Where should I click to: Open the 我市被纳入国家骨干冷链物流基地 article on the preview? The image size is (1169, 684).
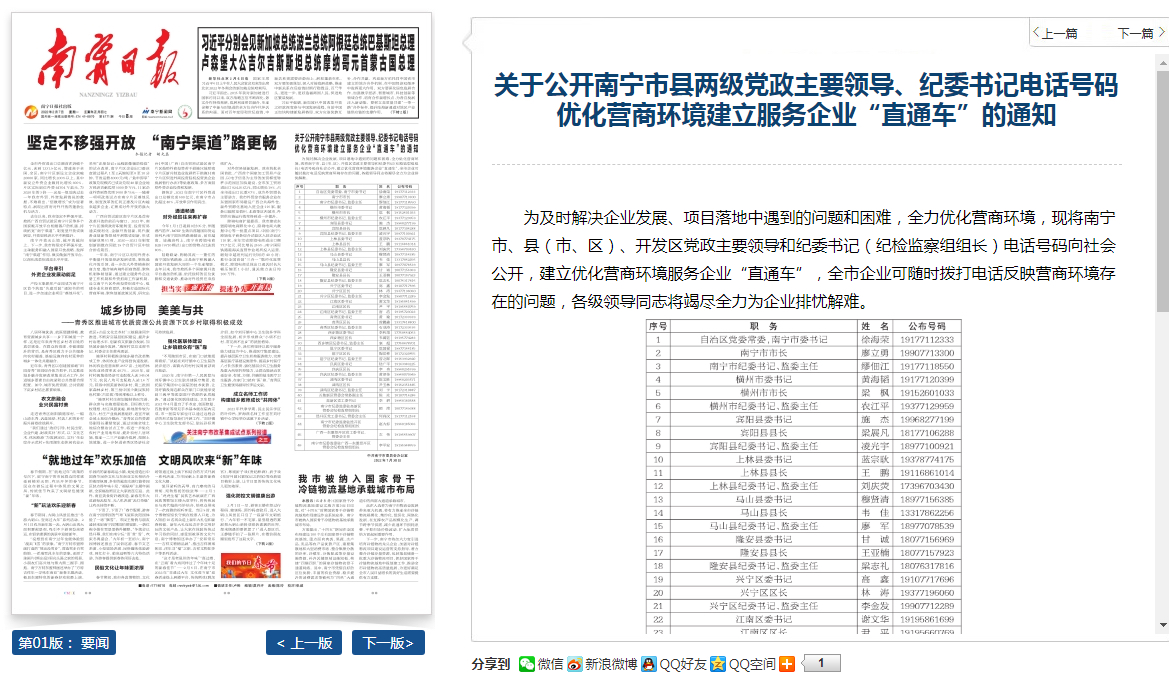pos(356,483)
